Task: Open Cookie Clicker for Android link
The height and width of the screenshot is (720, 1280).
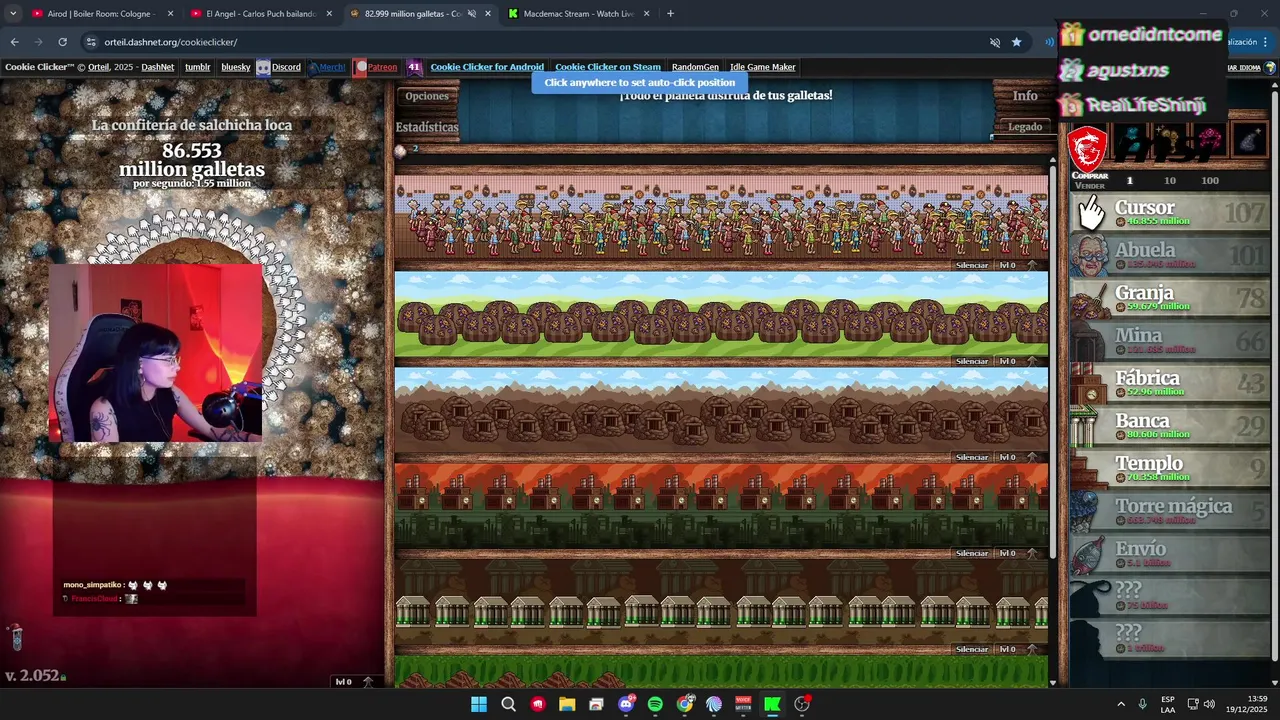Action: (487, 67)
